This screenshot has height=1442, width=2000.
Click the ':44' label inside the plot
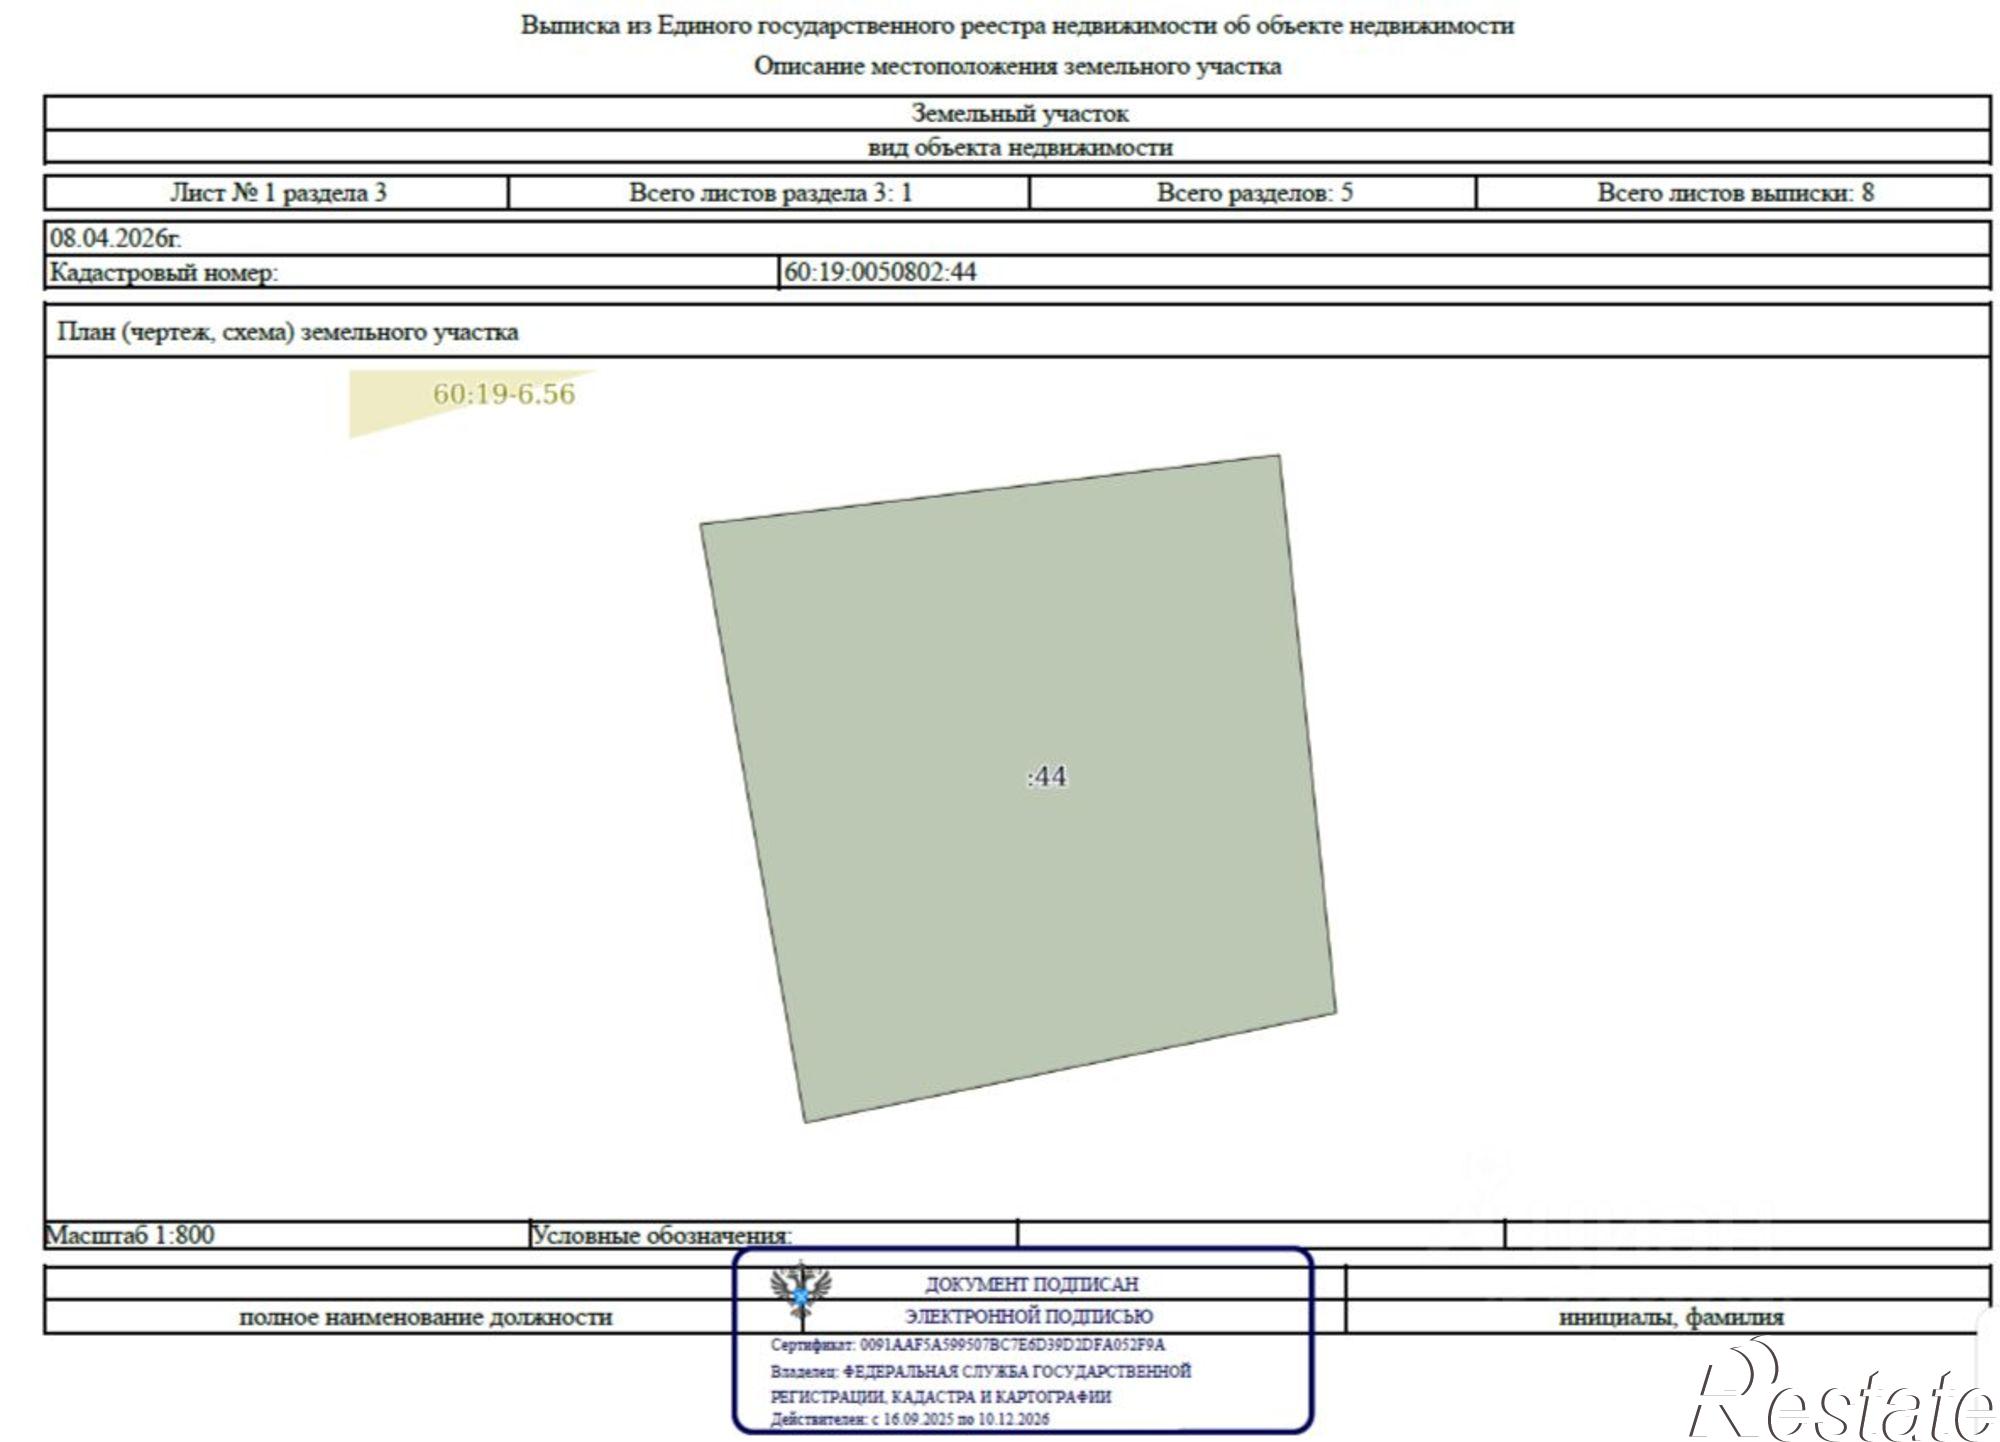tap(1047, 777)
